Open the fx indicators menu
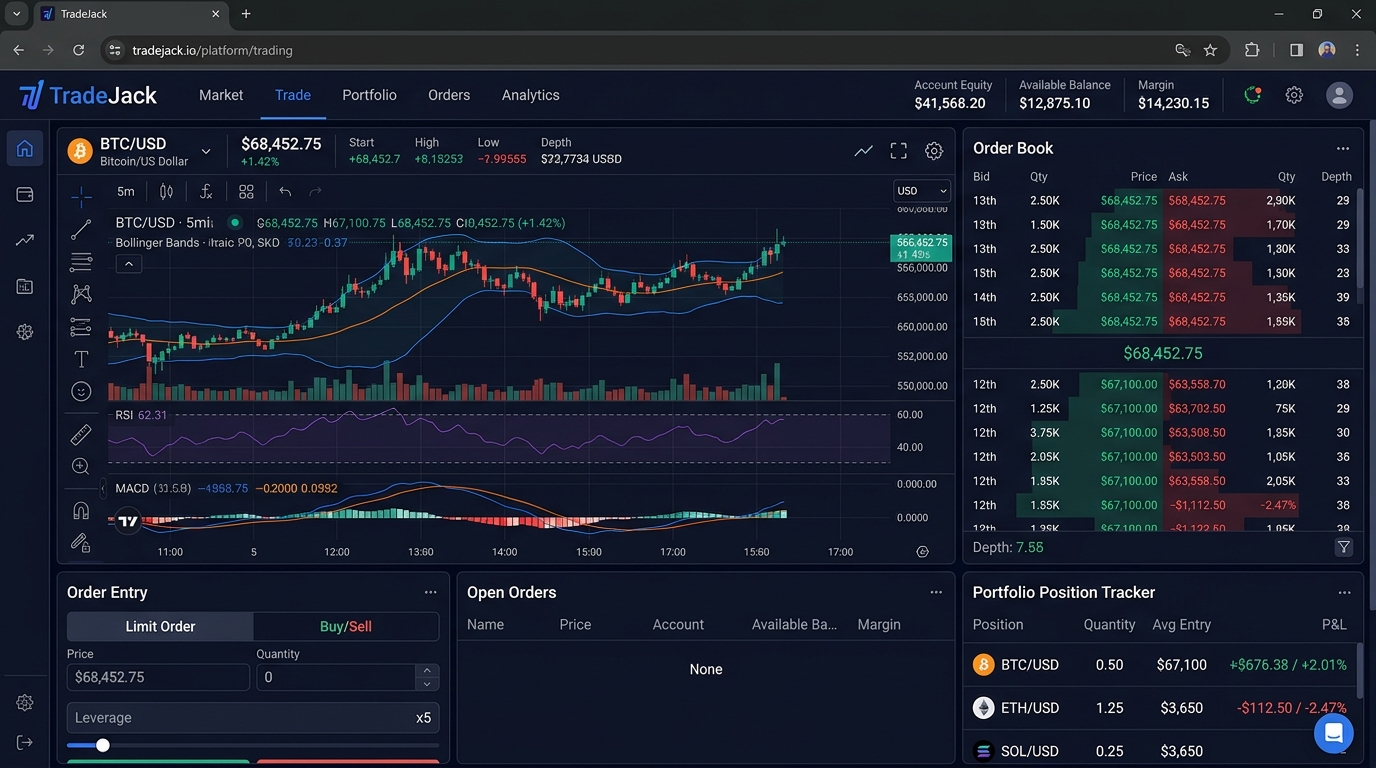 point(206,192)
